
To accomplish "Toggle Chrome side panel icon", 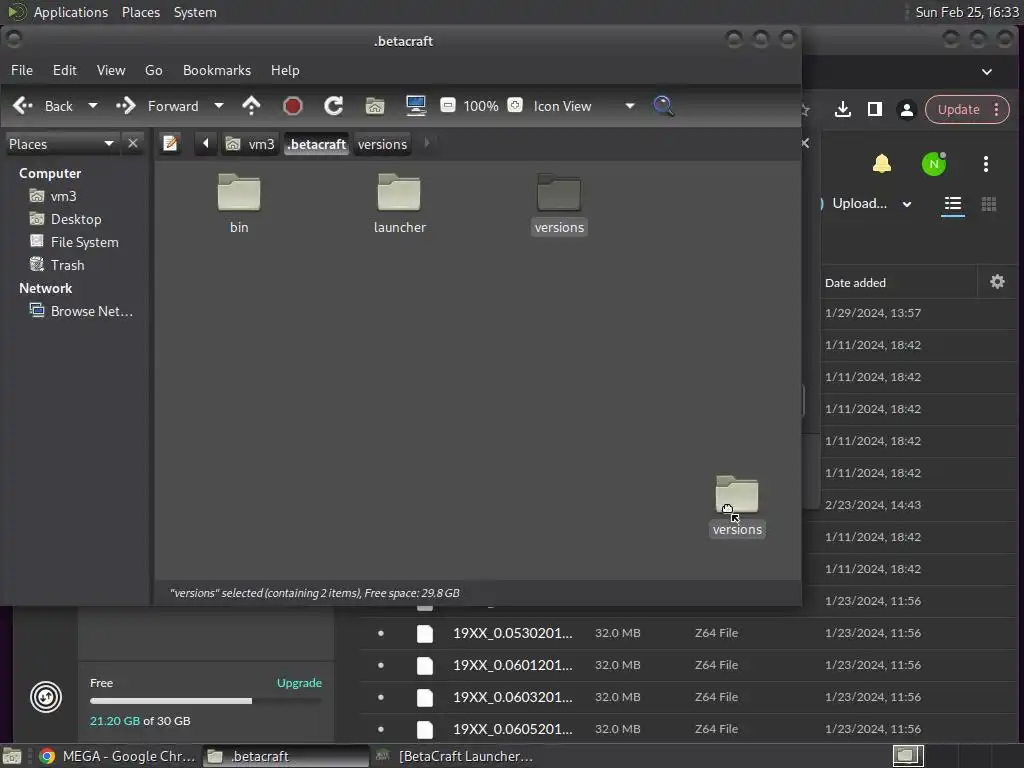I will point(875,109).
